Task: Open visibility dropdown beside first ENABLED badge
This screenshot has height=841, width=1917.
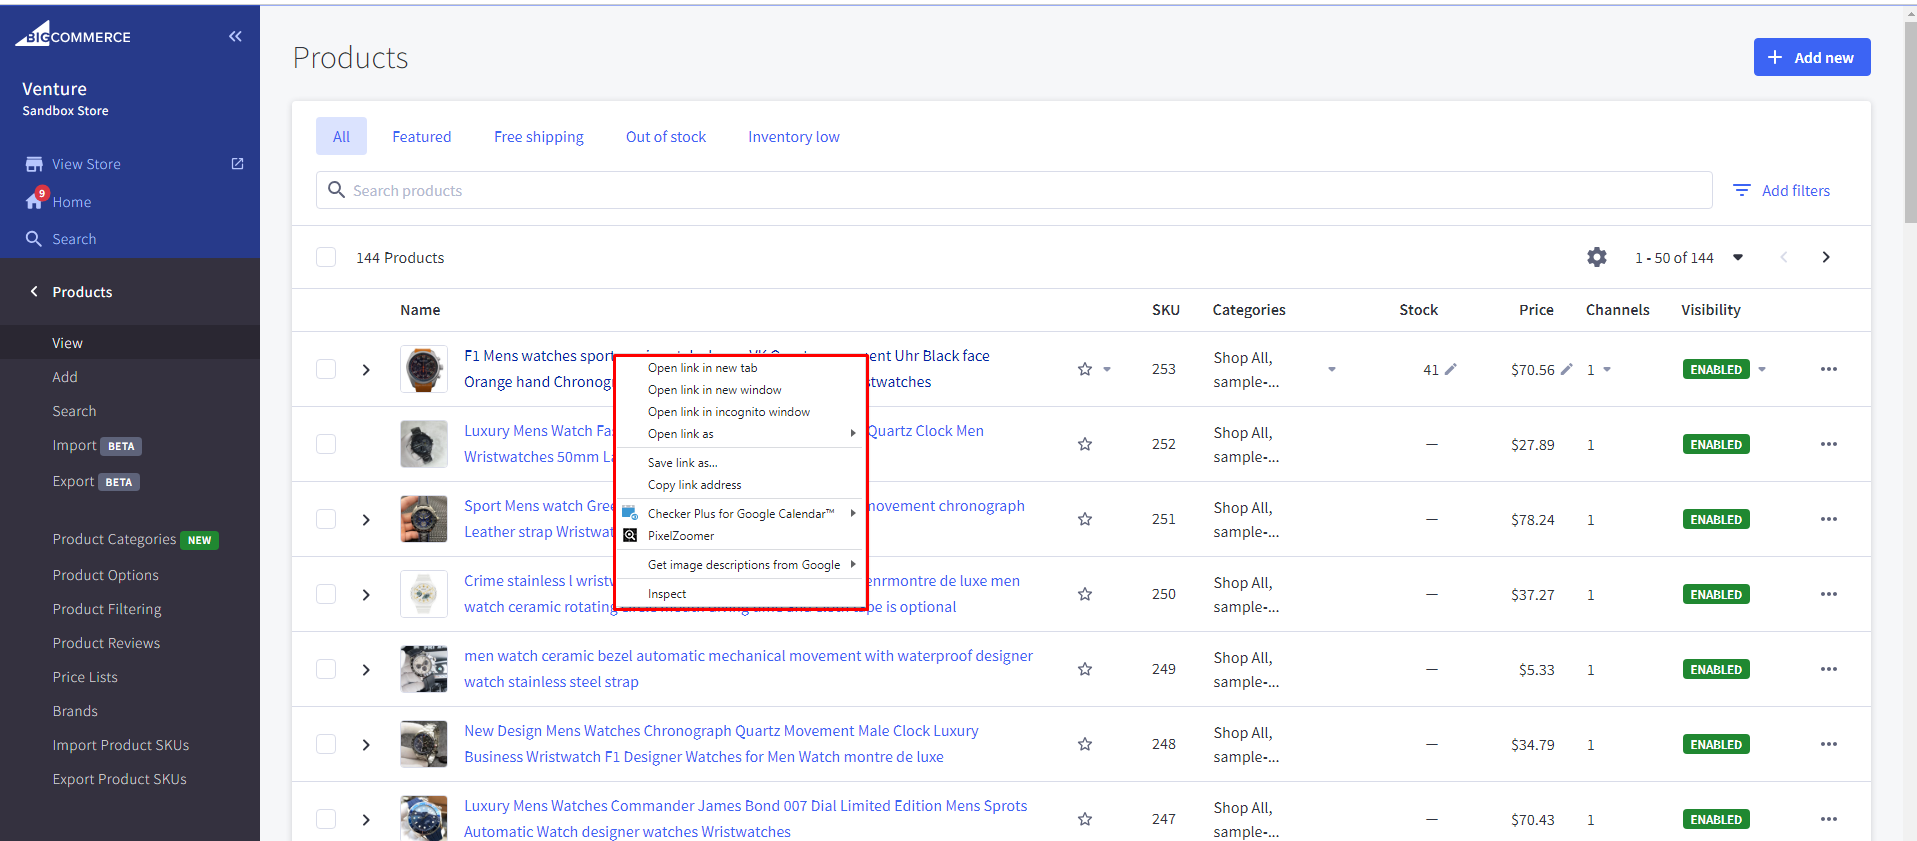Action: 1762,369
